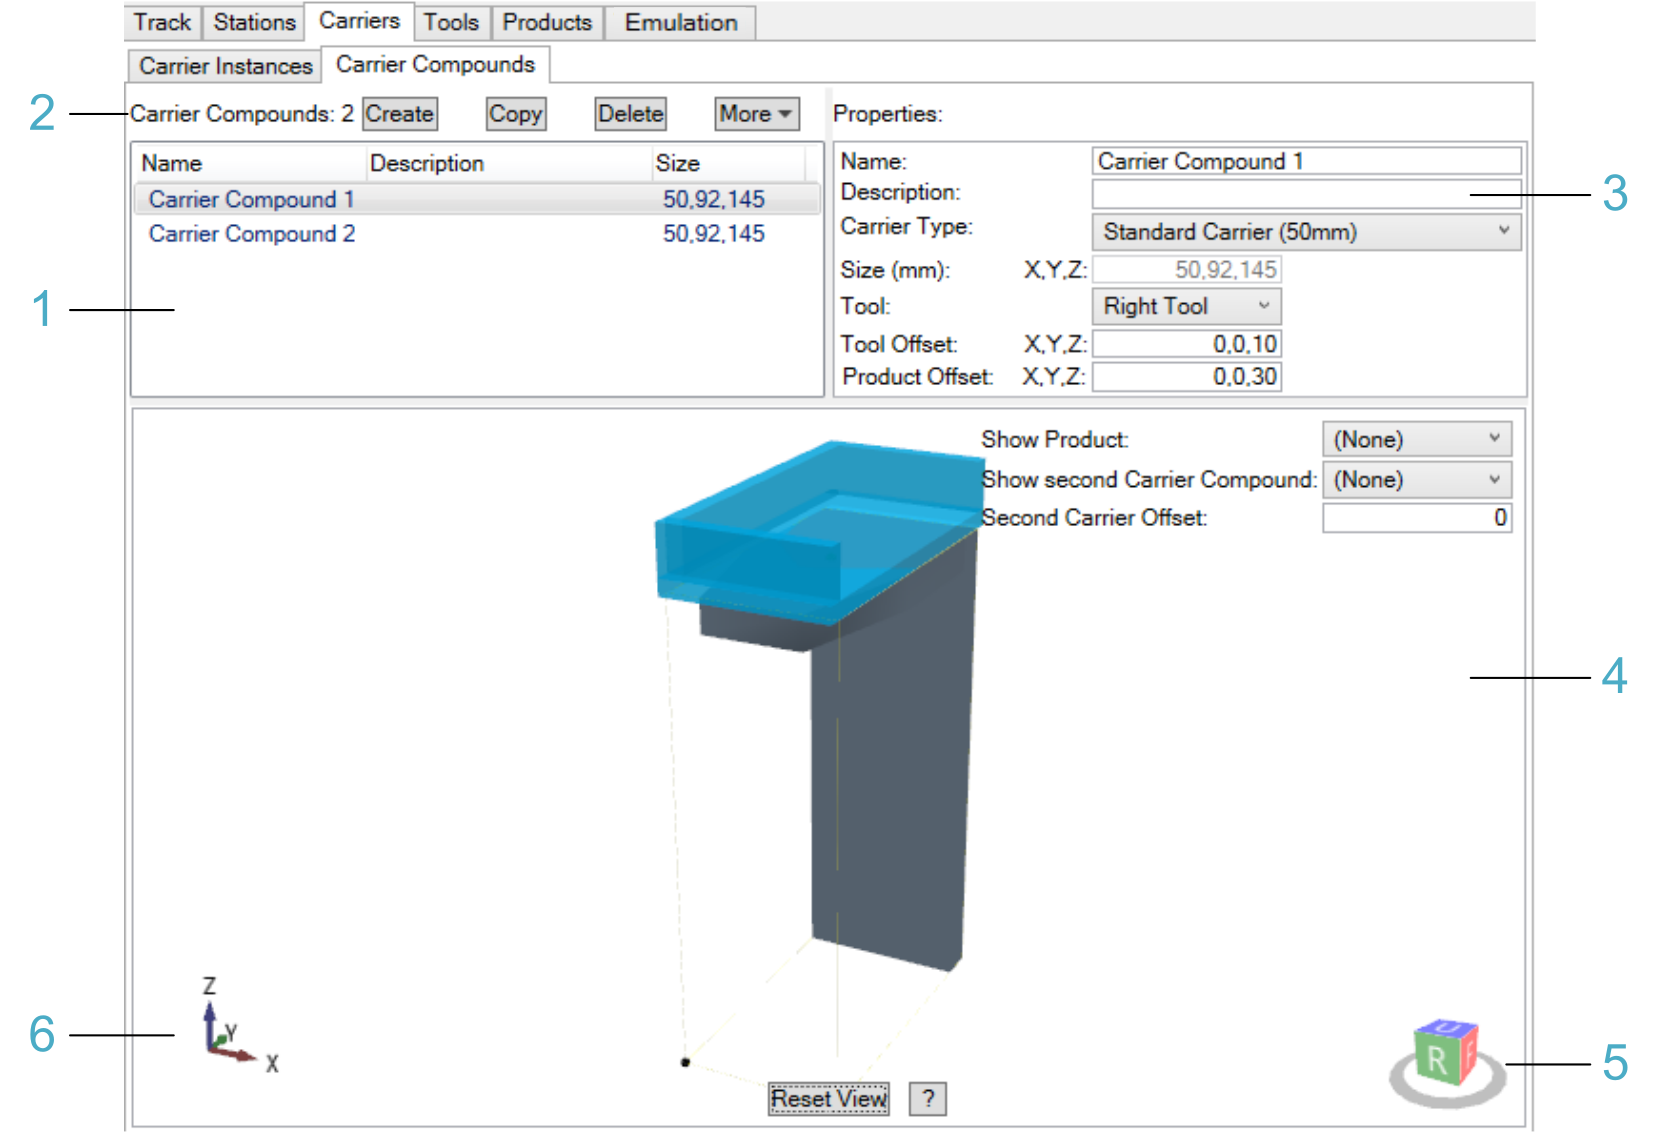Click the Second Carrier Offset field

click(1416, 518)
